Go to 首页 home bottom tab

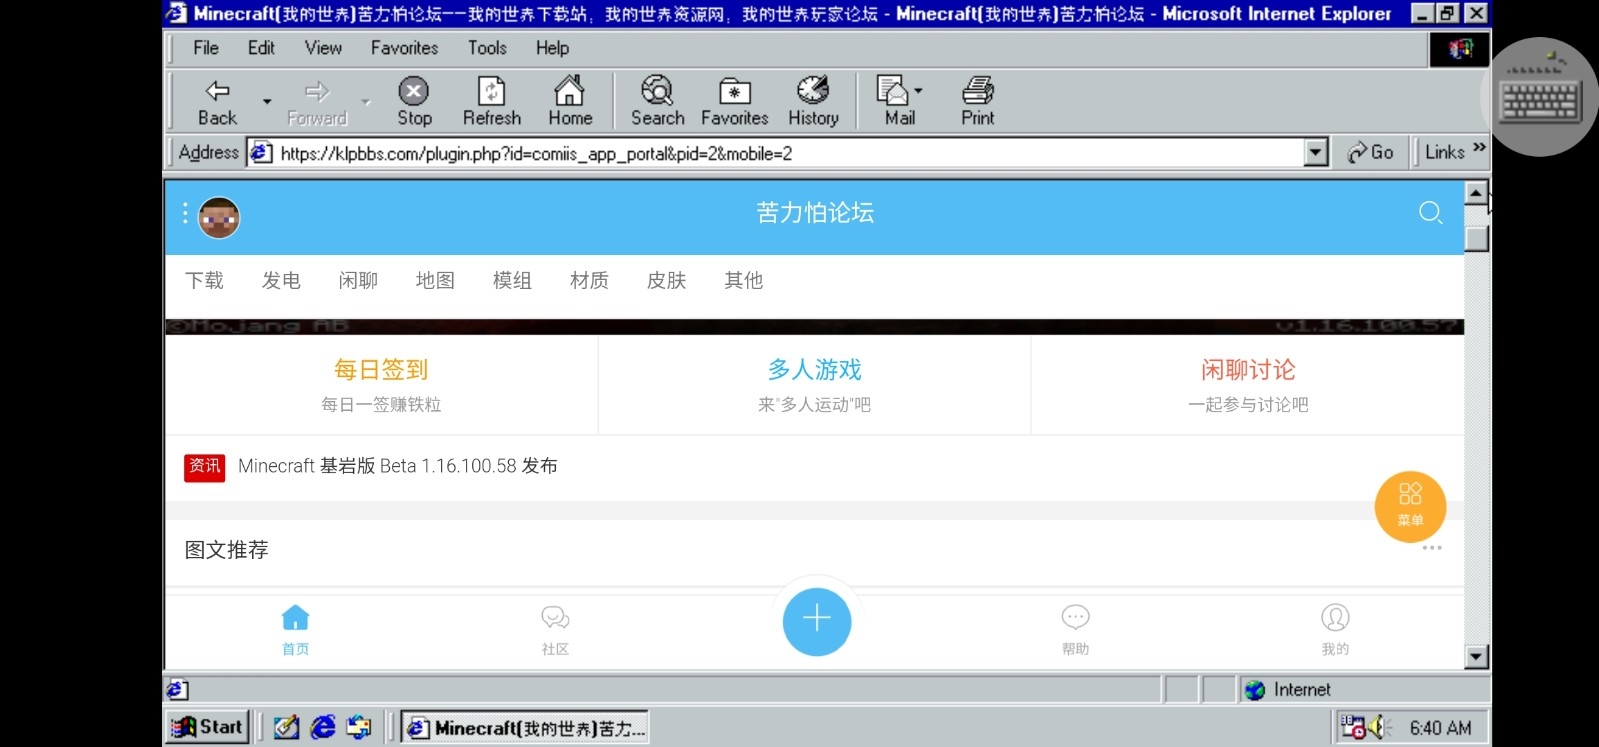coord(295,630)
